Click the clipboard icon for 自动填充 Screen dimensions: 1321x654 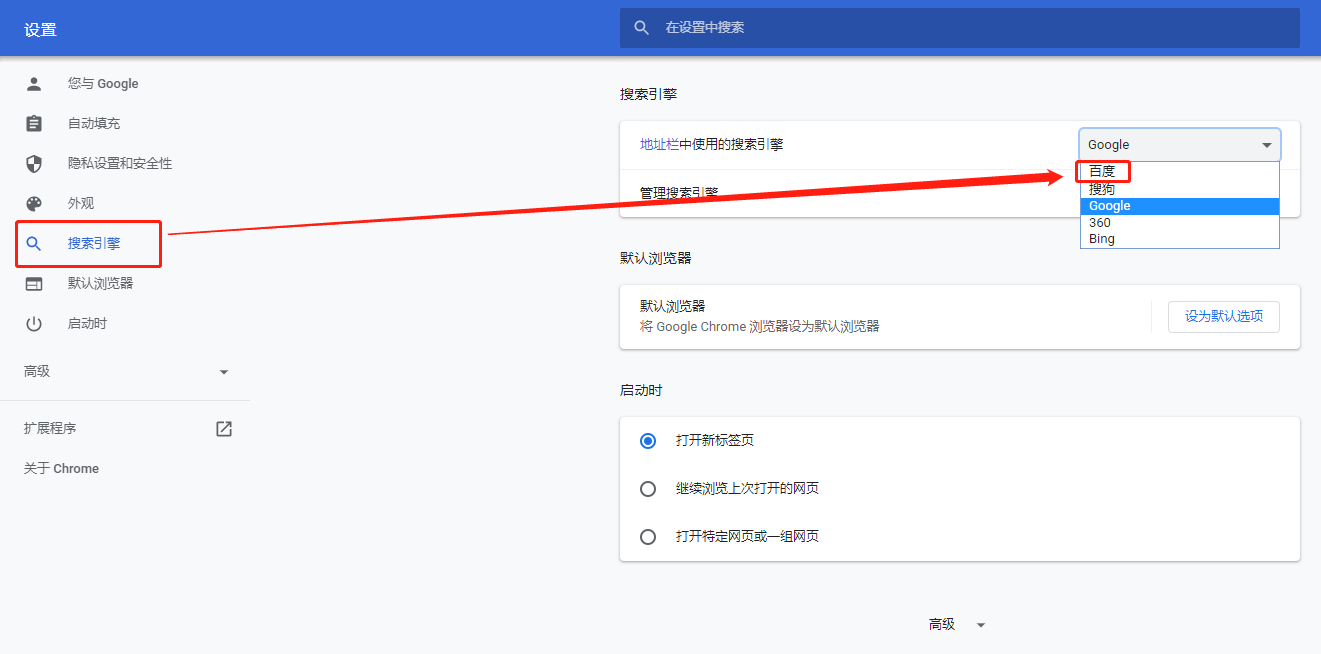tap(34, 124)
